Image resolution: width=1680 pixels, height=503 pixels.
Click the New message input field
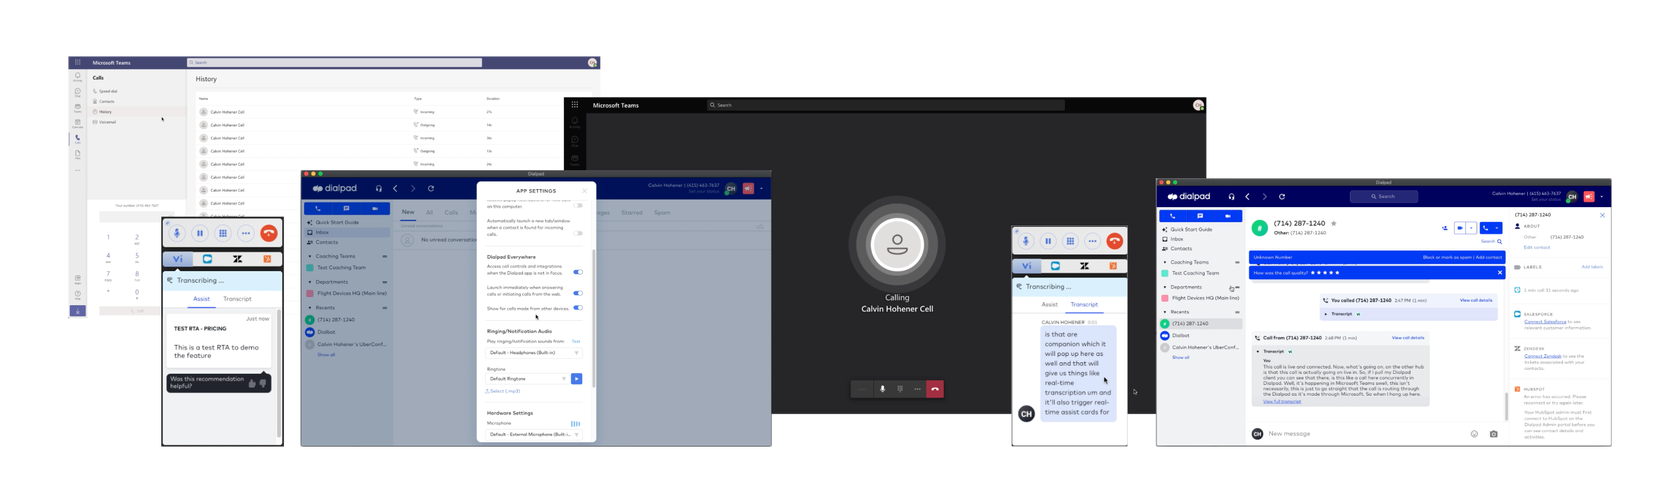[x=1365, y=434]
